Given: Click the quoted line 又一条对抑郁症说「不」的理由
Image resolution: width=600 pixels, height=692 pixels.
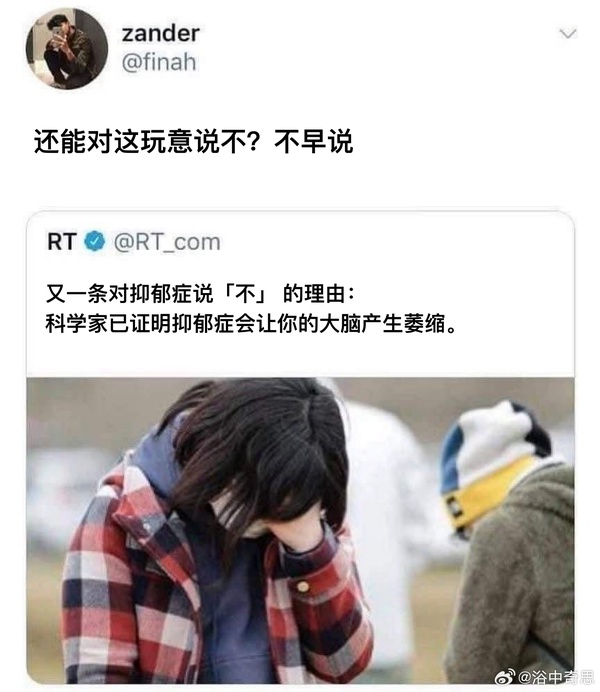Looking at the screenshot, I should [x=200, y=293].
